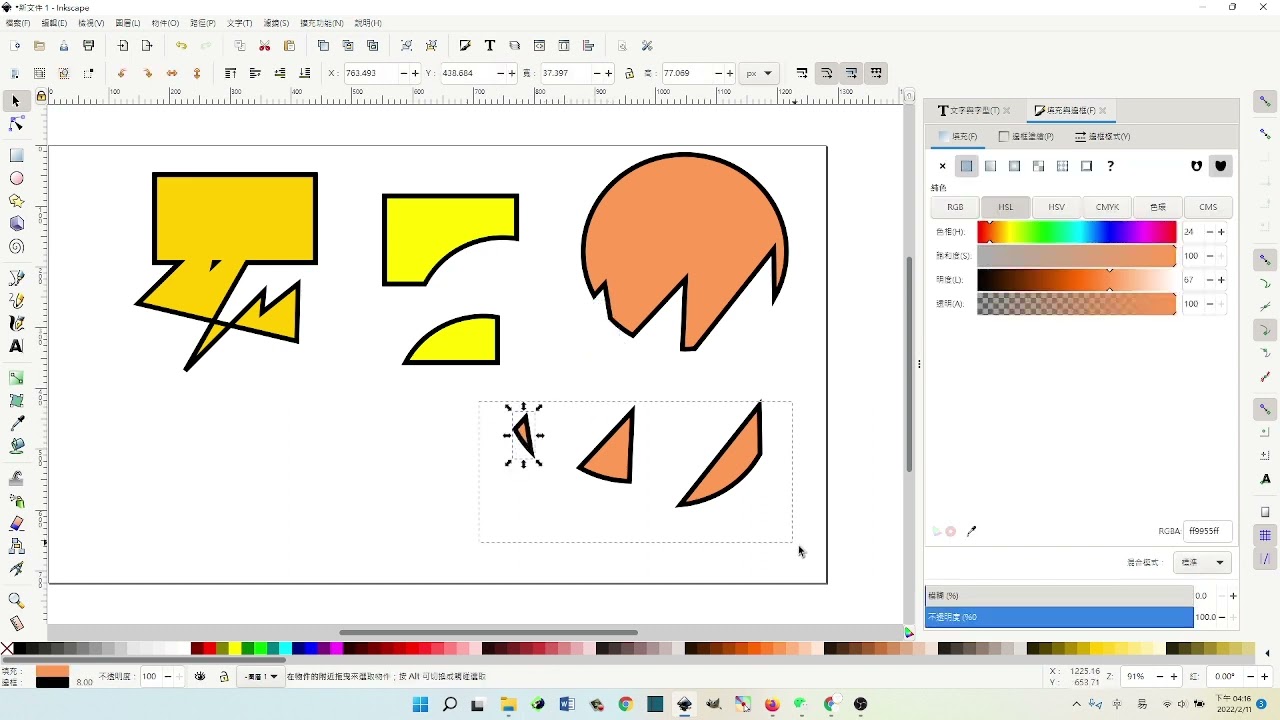Toggle layer lock in status bar

pos(223,677)
